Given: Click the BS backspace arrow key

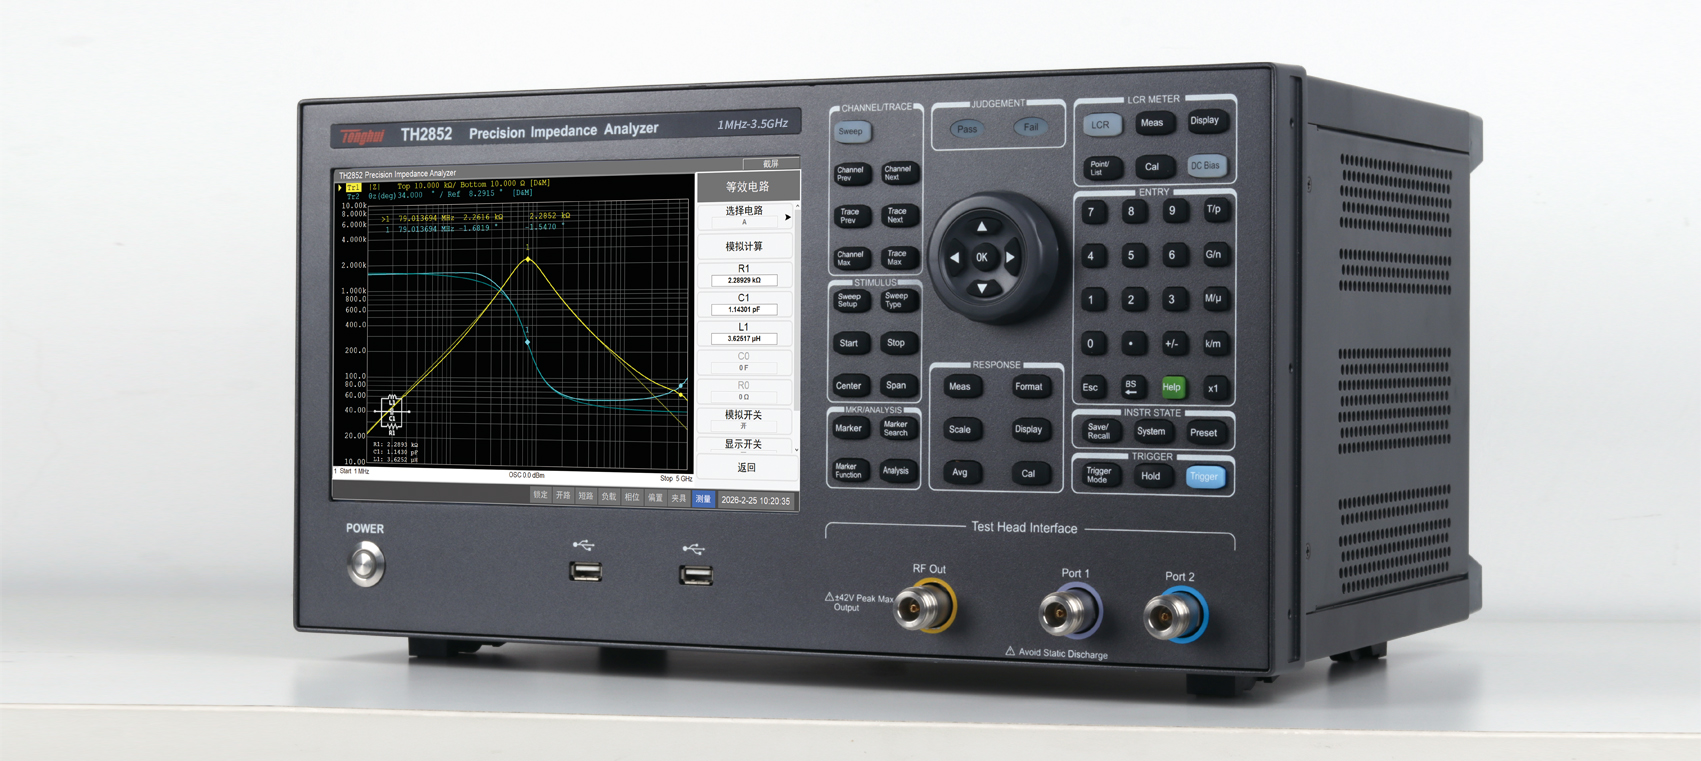Looking at the screenshot, I should coord(1131,387).
